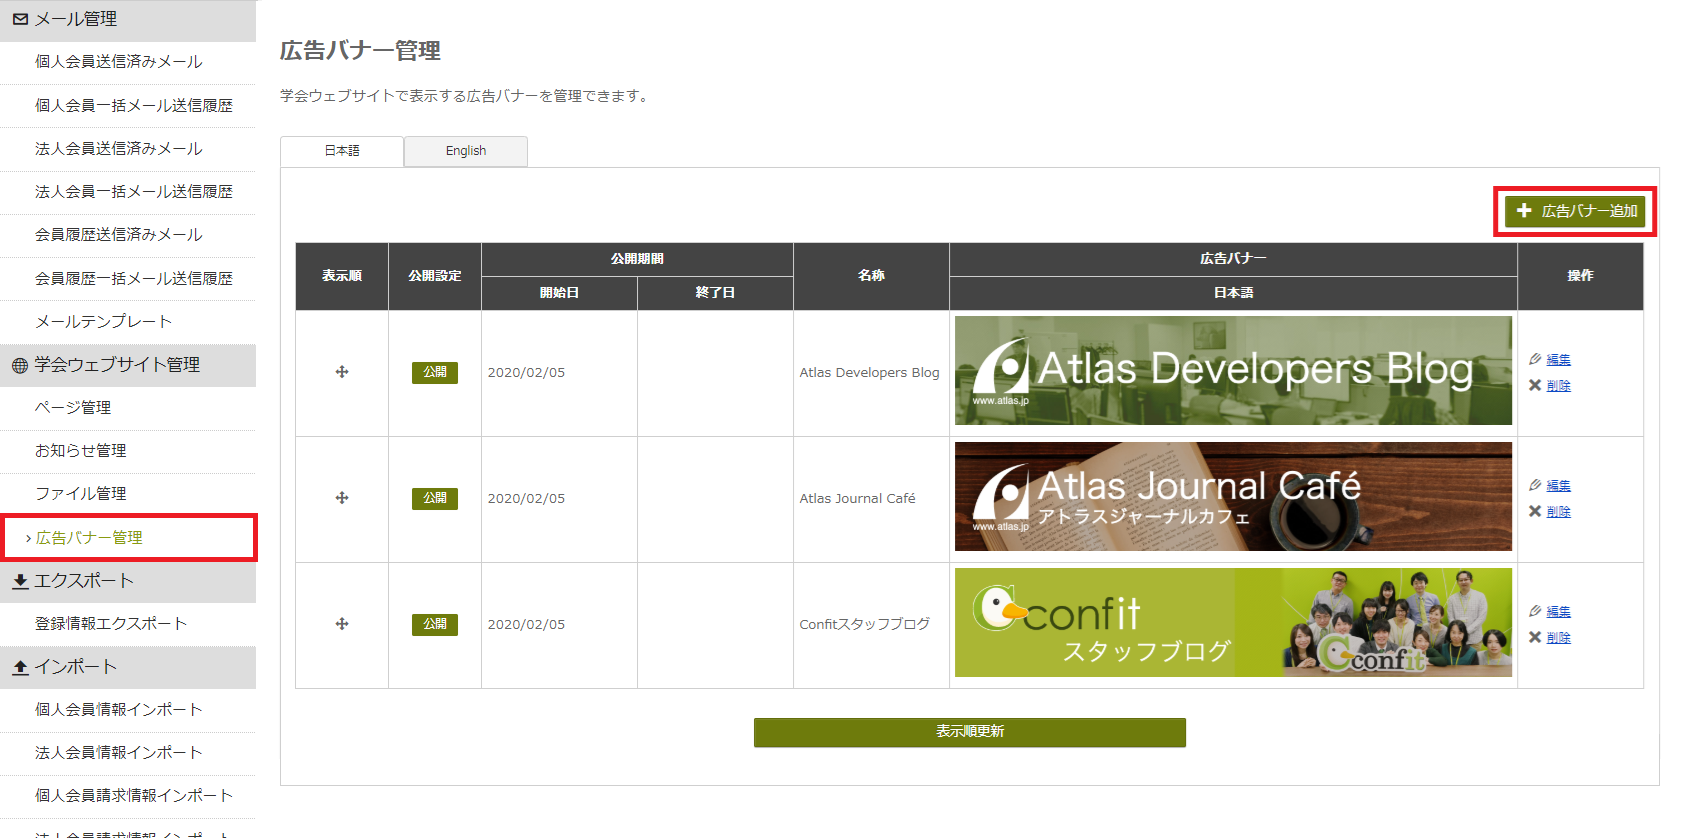Click the インポート section header
The image size is (1697, 838).
tap(128, 667)
